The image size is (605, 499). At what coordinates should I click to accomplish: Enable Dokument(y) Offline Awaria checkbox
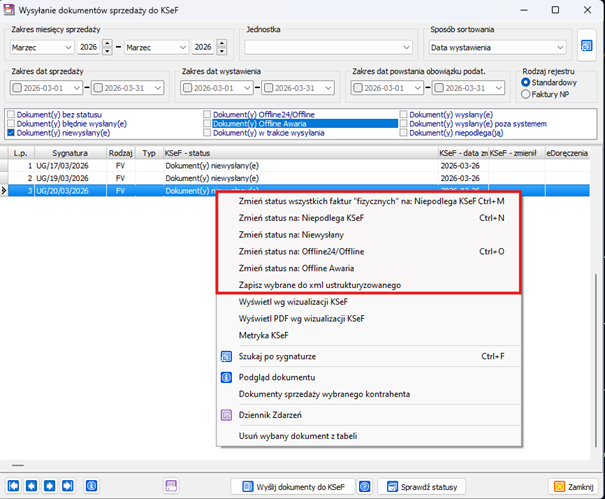[x=208, y=124]
